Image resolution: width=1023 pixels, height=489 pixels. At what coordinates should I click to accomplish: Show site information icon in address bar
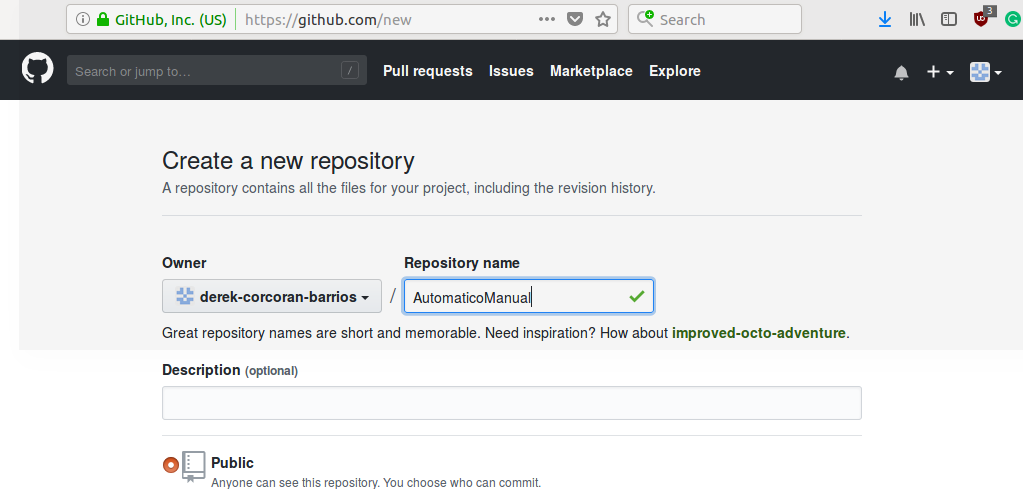[83, 19]
